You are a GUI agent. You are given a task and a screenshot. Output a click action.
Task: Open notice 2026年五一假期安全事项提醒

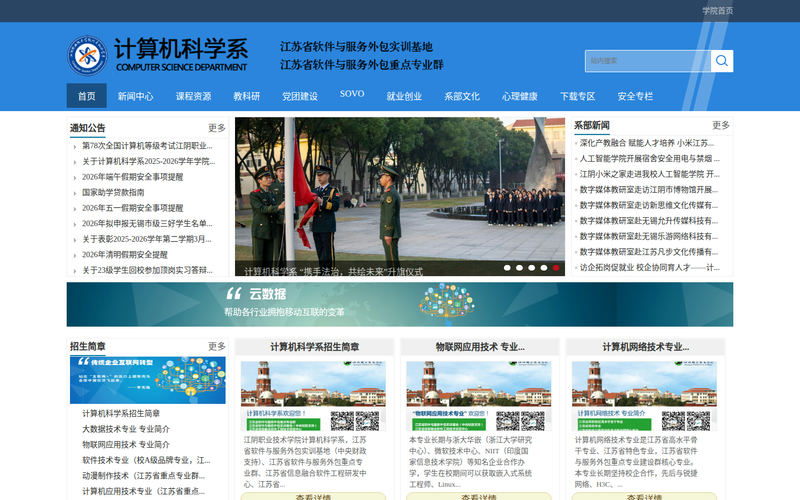(132, 208)
